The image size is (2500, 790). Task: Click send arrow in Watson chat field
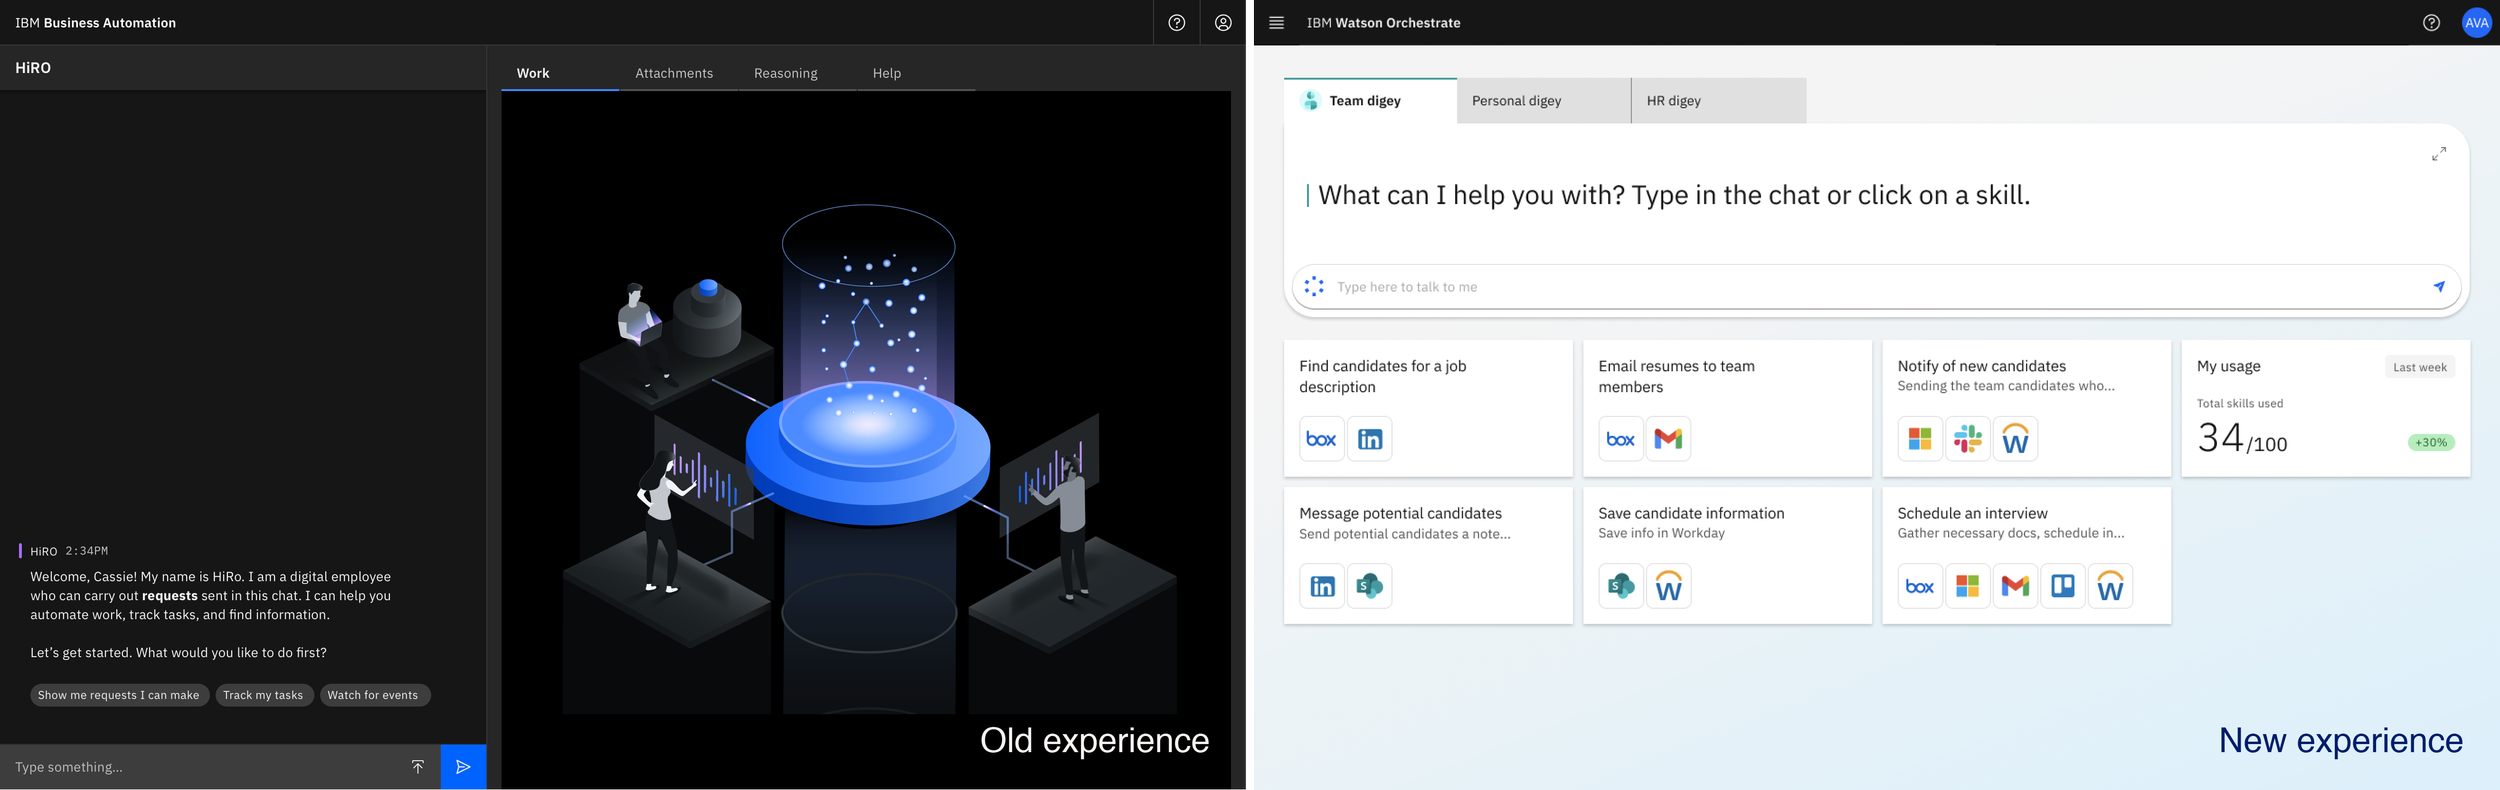pyautogui.click(x=2439, y=286)
